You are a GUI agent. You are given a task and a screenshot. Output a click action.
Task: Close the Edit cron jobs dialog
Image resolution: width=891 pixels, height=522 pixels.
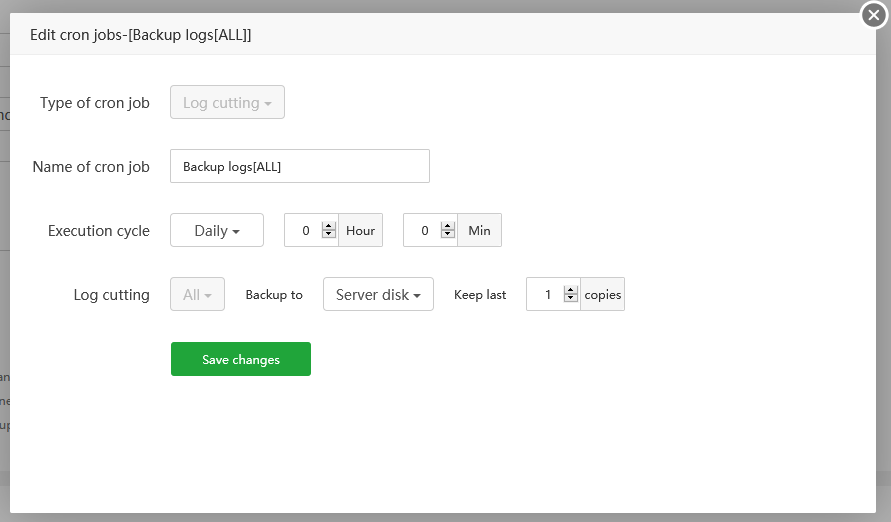873,15
